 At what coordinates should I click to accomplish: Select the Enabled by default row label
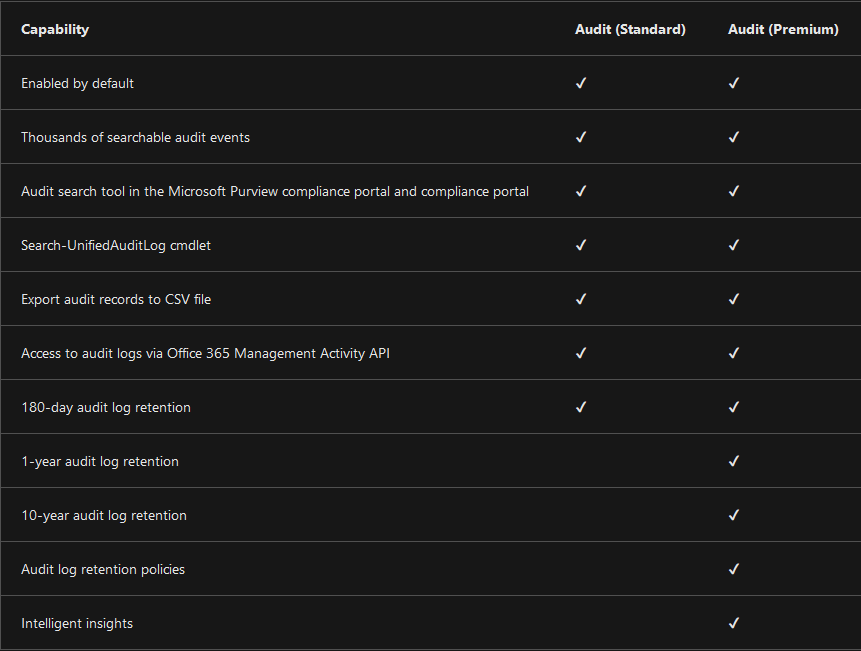point(78,83)
